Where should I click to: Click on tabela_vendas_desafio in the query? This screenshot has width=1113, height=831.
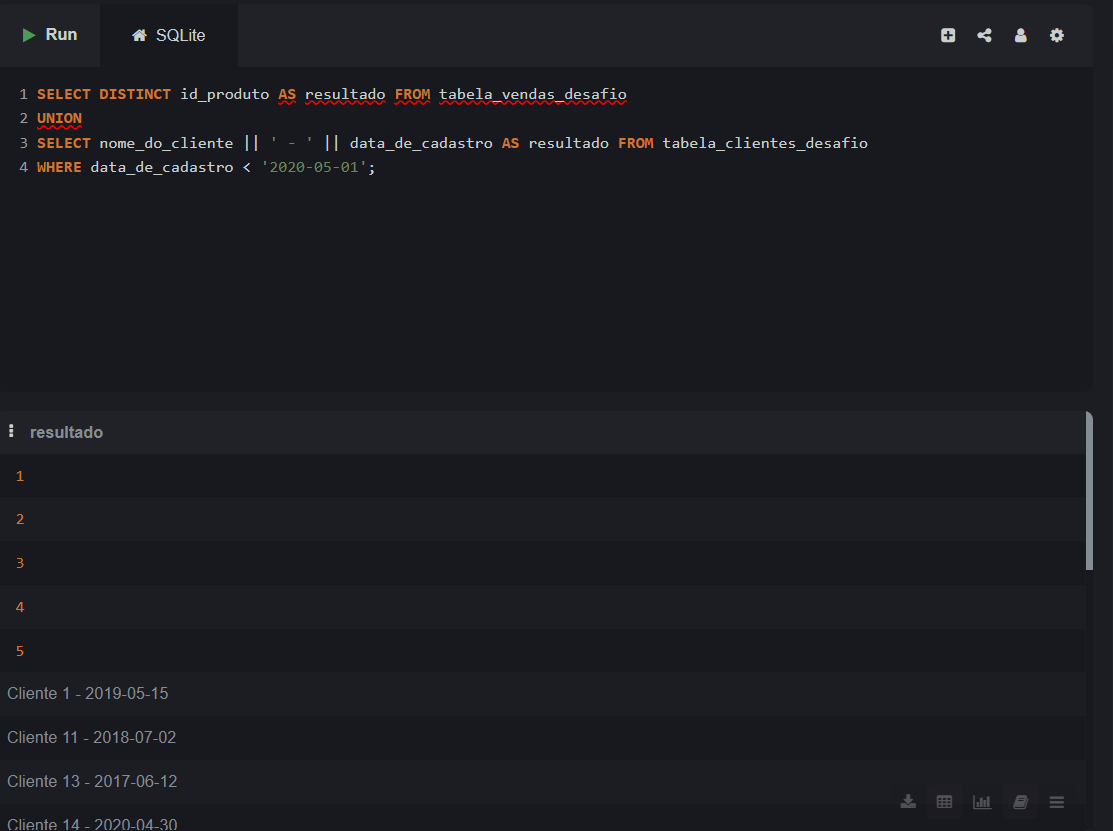pyautogui.click(x=532, y=94)
